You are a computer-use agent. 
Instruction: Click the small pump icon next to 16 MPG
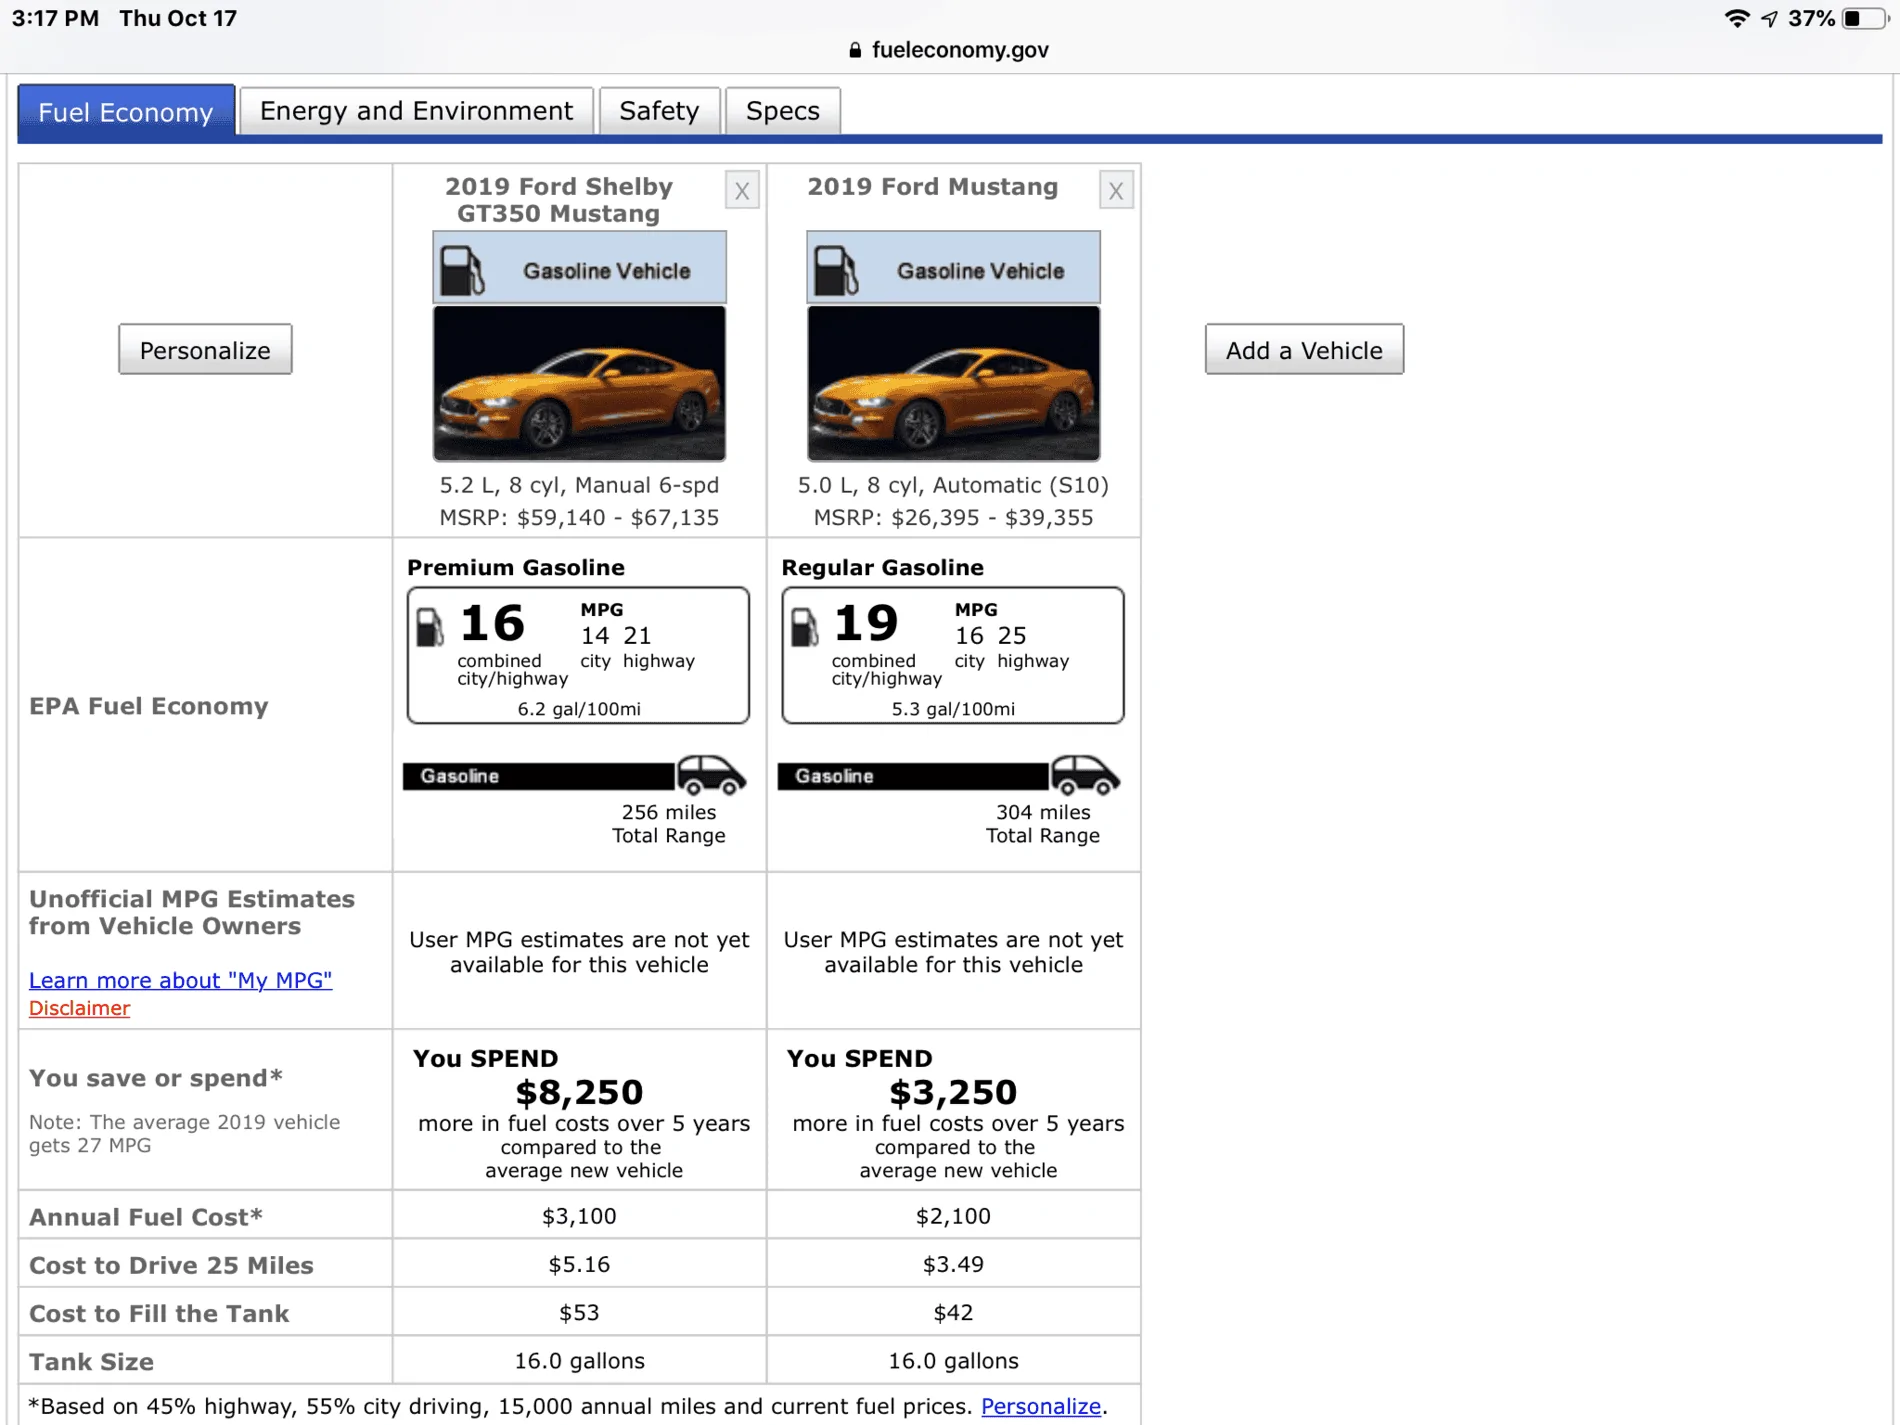point(430,627)
